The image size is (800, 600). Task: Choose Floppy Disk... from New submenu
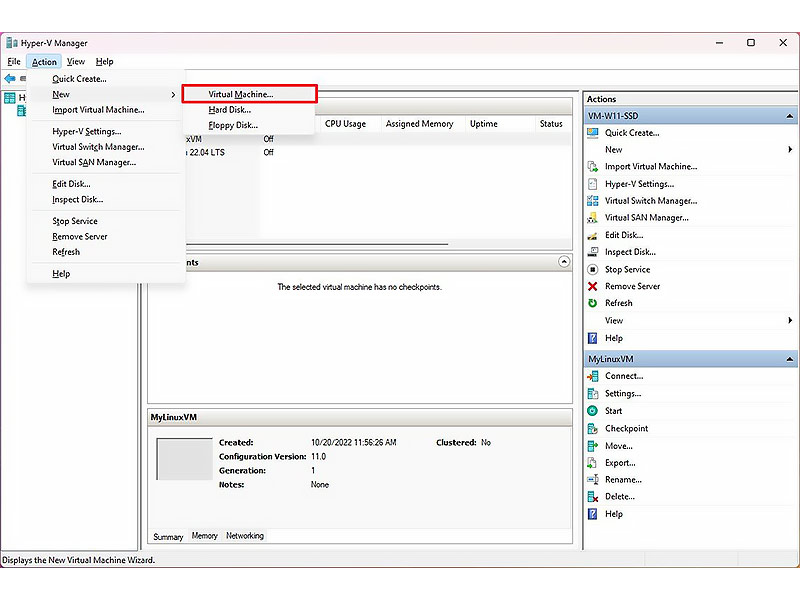[249, 125]
